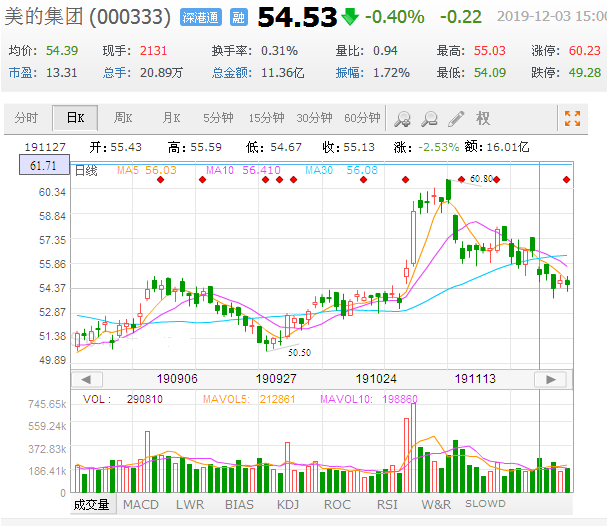Click the zoom in magnifier icon
The width and height of the screenshot is (613, 526).
[402, 119]
